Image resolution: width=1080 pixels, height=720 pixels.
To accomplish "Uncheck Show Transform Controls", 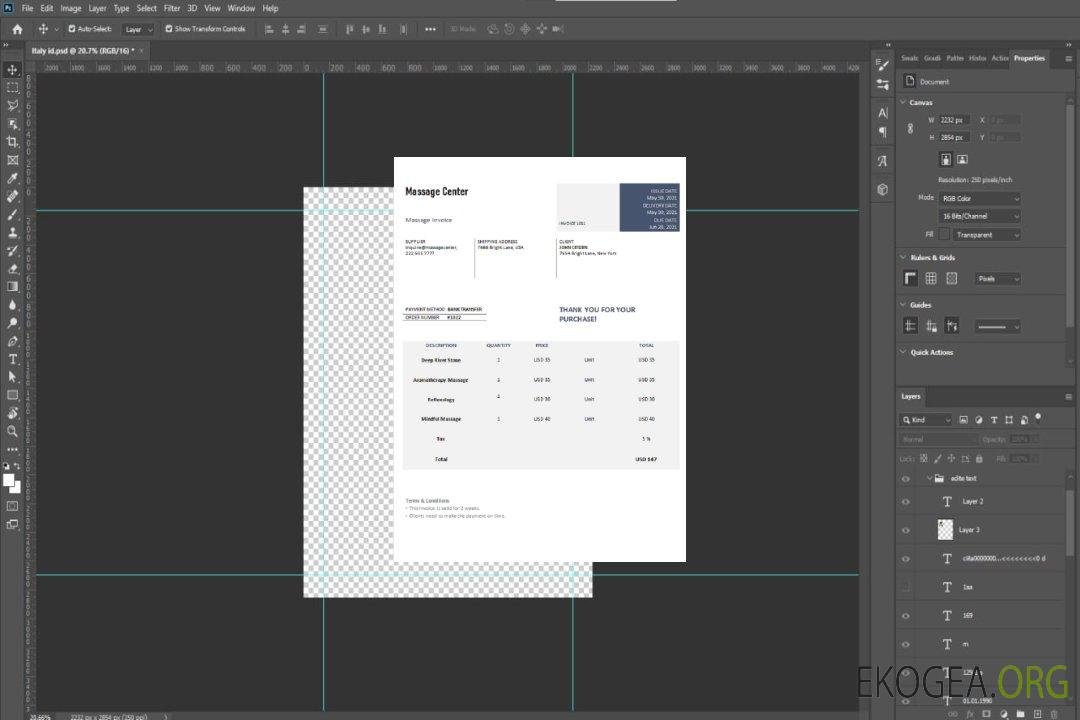I will 169,29.
